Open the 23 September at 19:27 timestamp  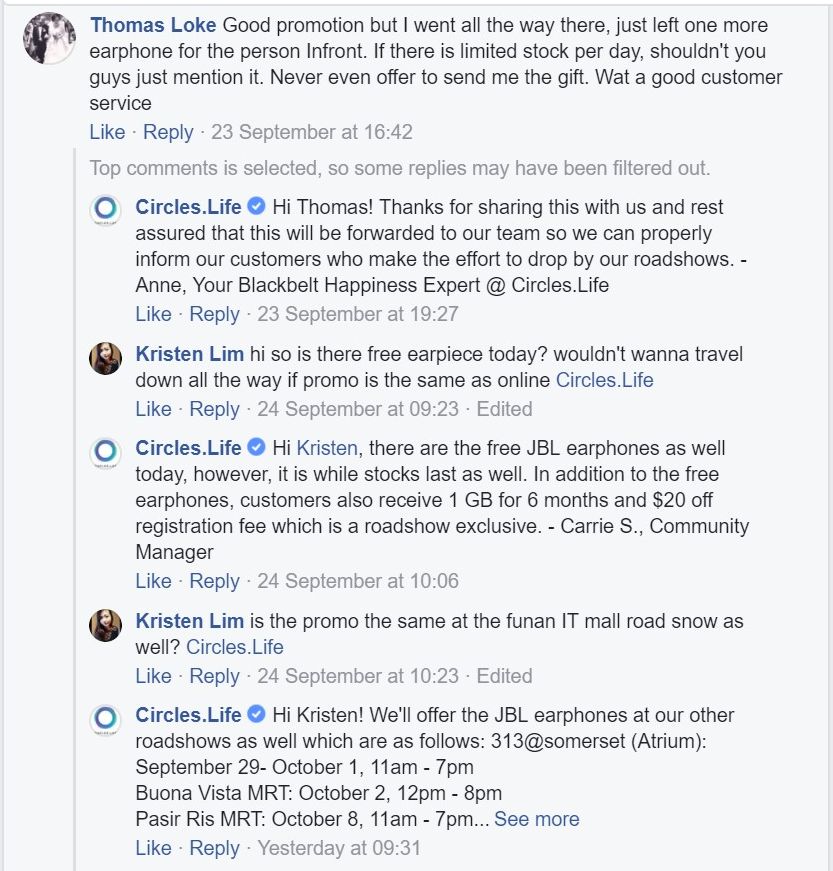[x=358, y=314]
